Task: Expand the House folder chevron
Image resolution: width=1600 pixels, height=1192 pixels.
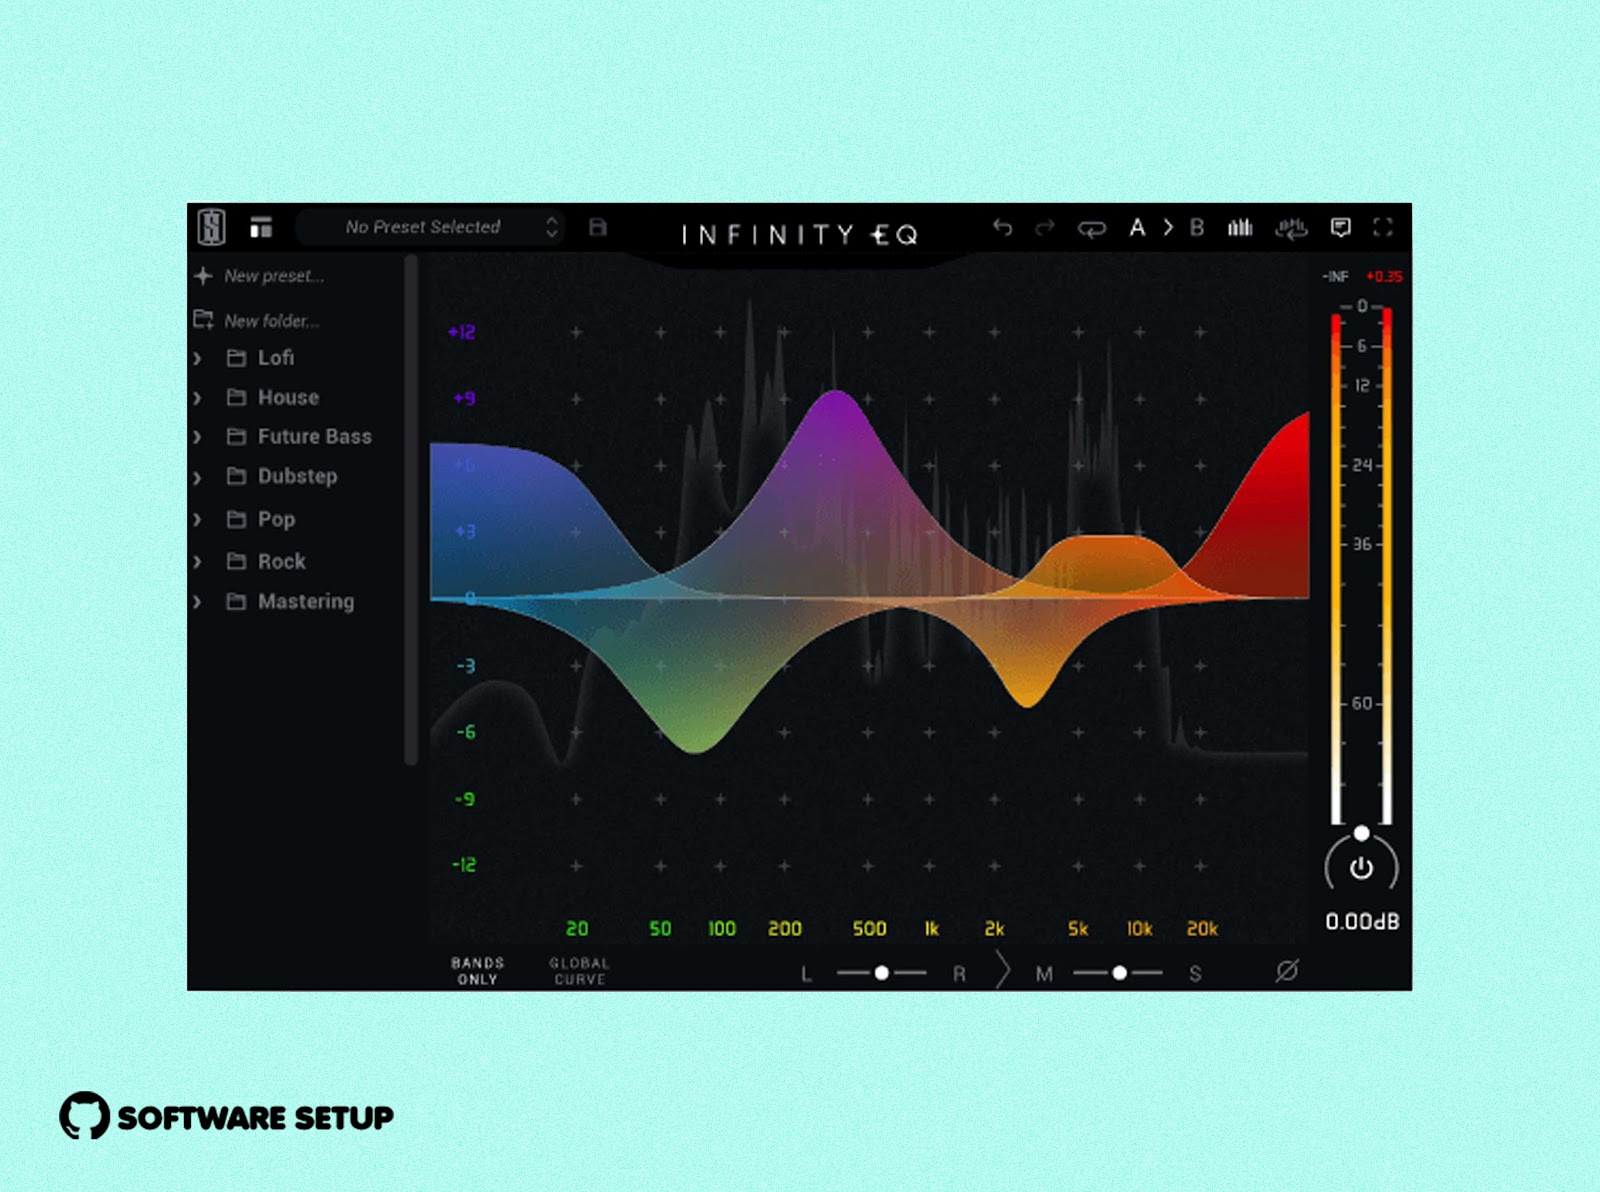Action: [197, 398]
